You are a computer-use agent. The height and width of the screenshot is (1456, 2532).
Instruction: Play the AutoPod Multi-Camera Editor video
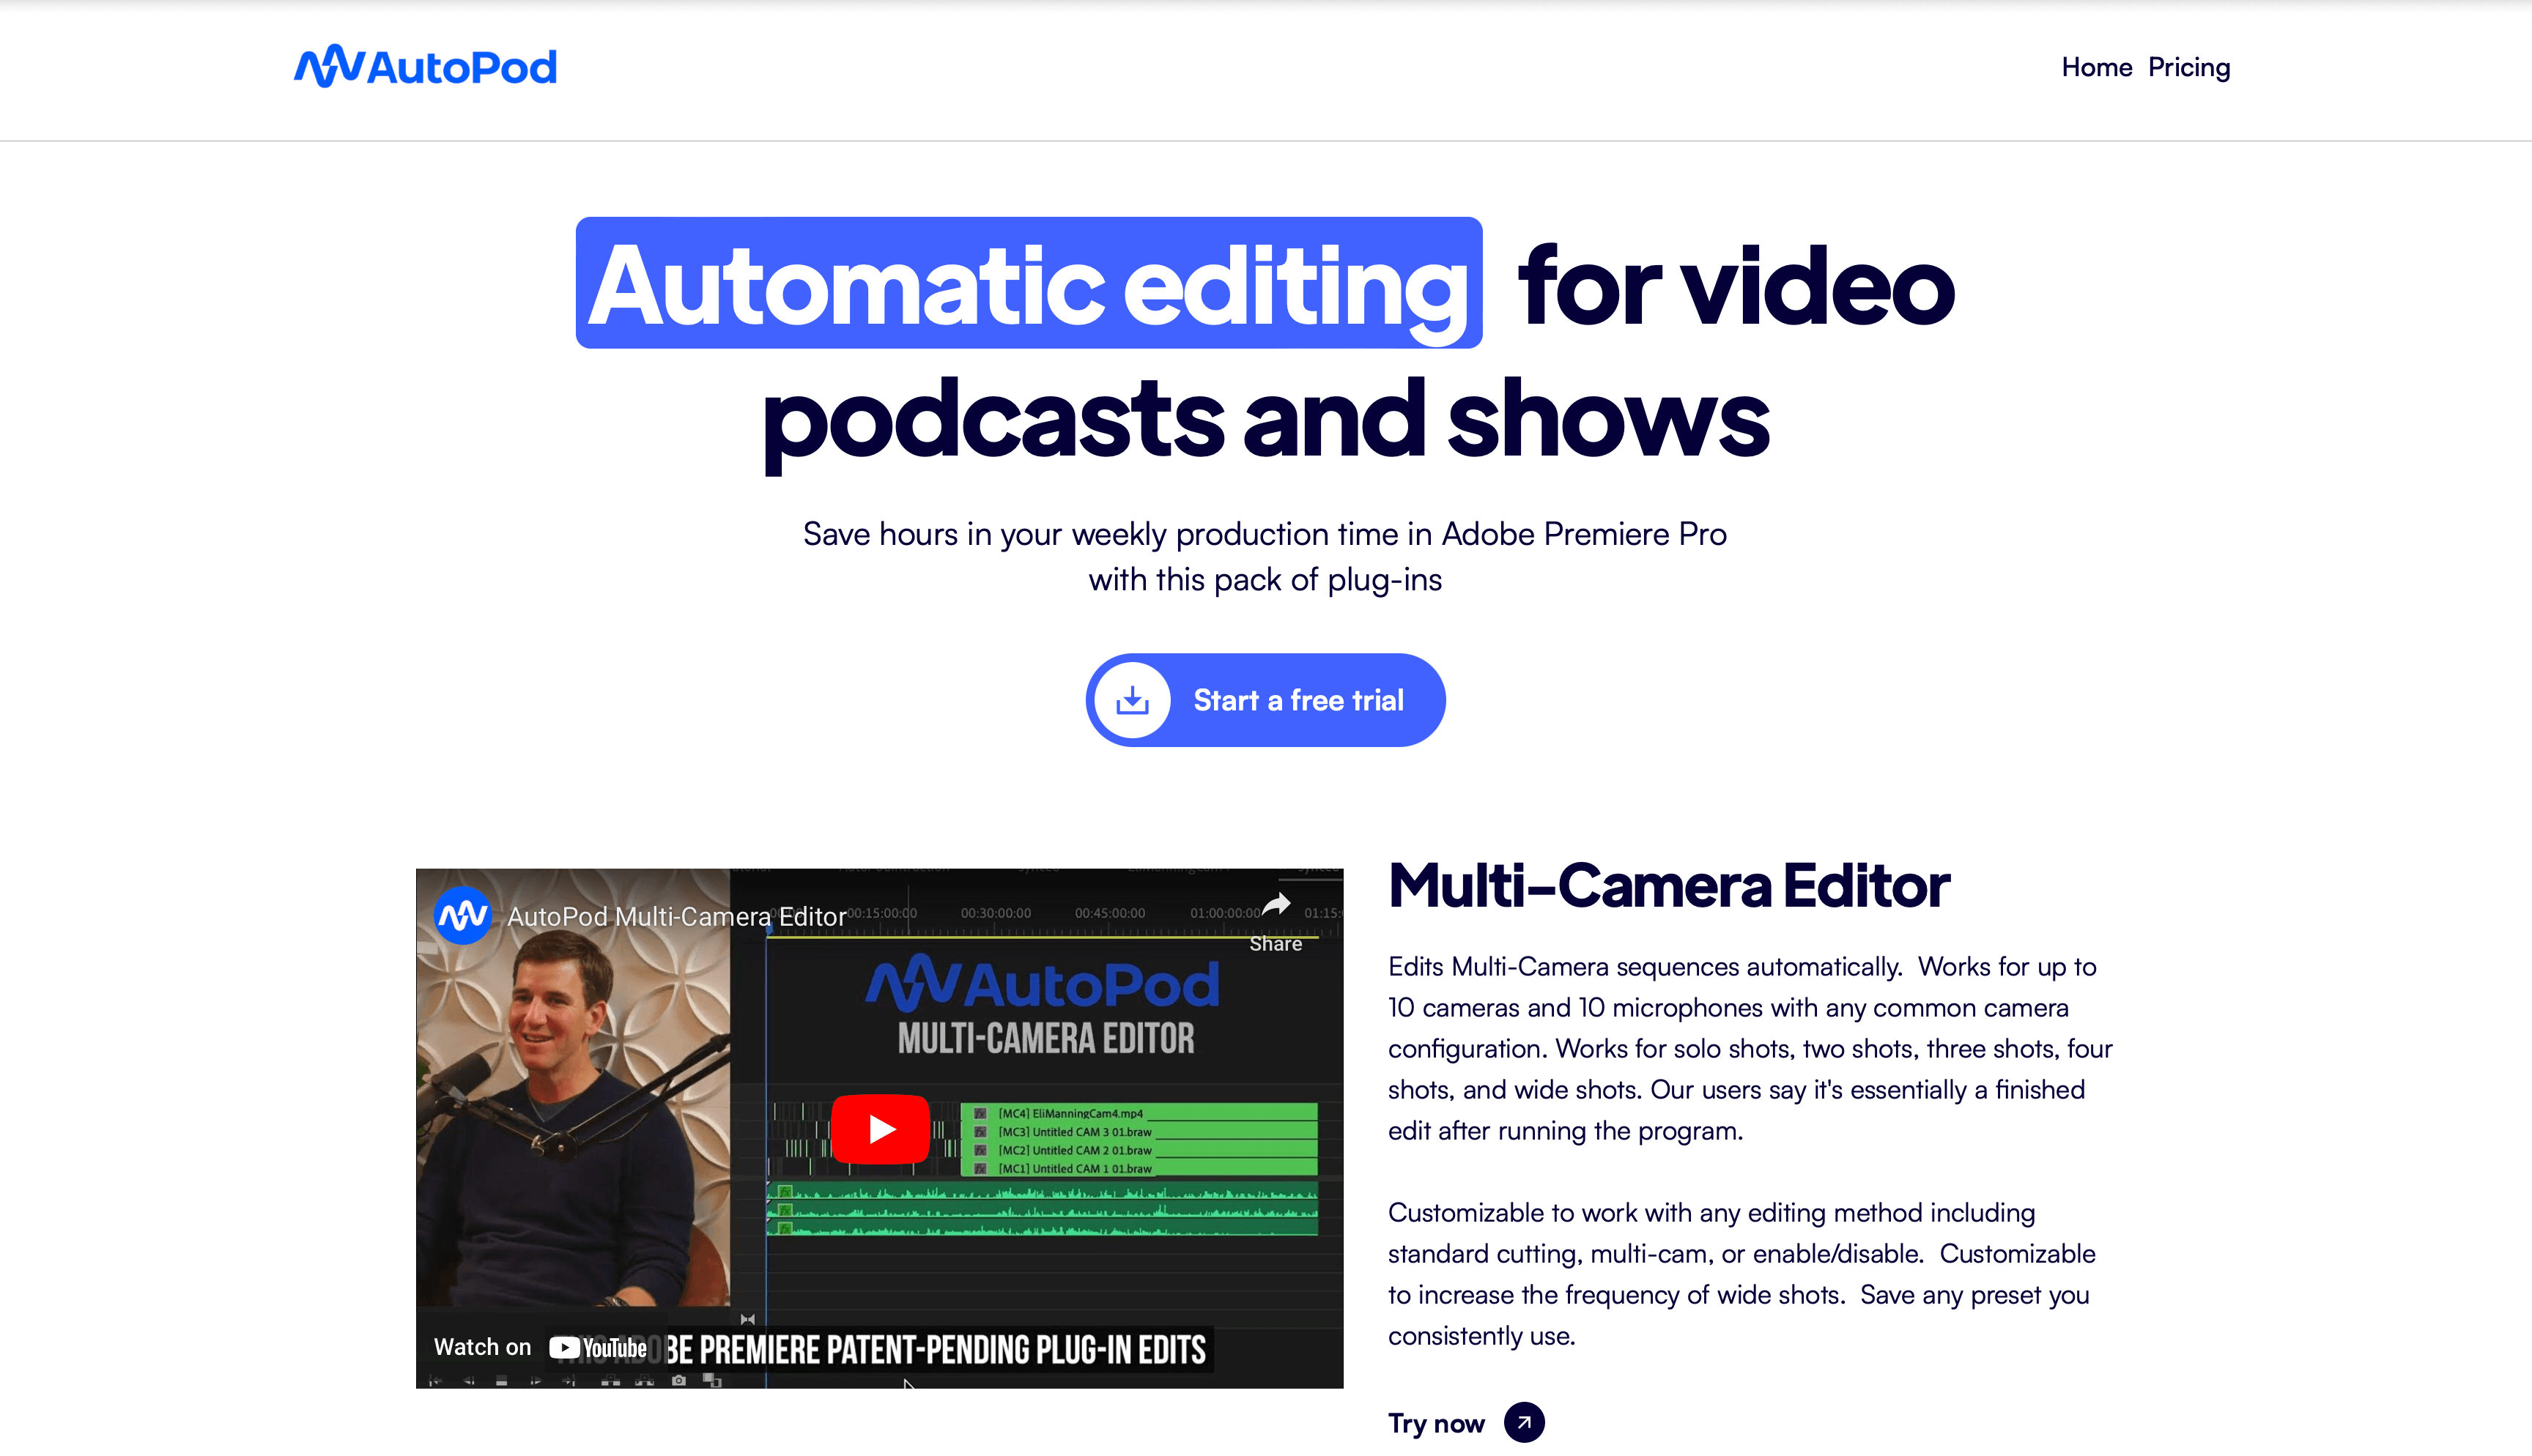tap(880, 1129)
